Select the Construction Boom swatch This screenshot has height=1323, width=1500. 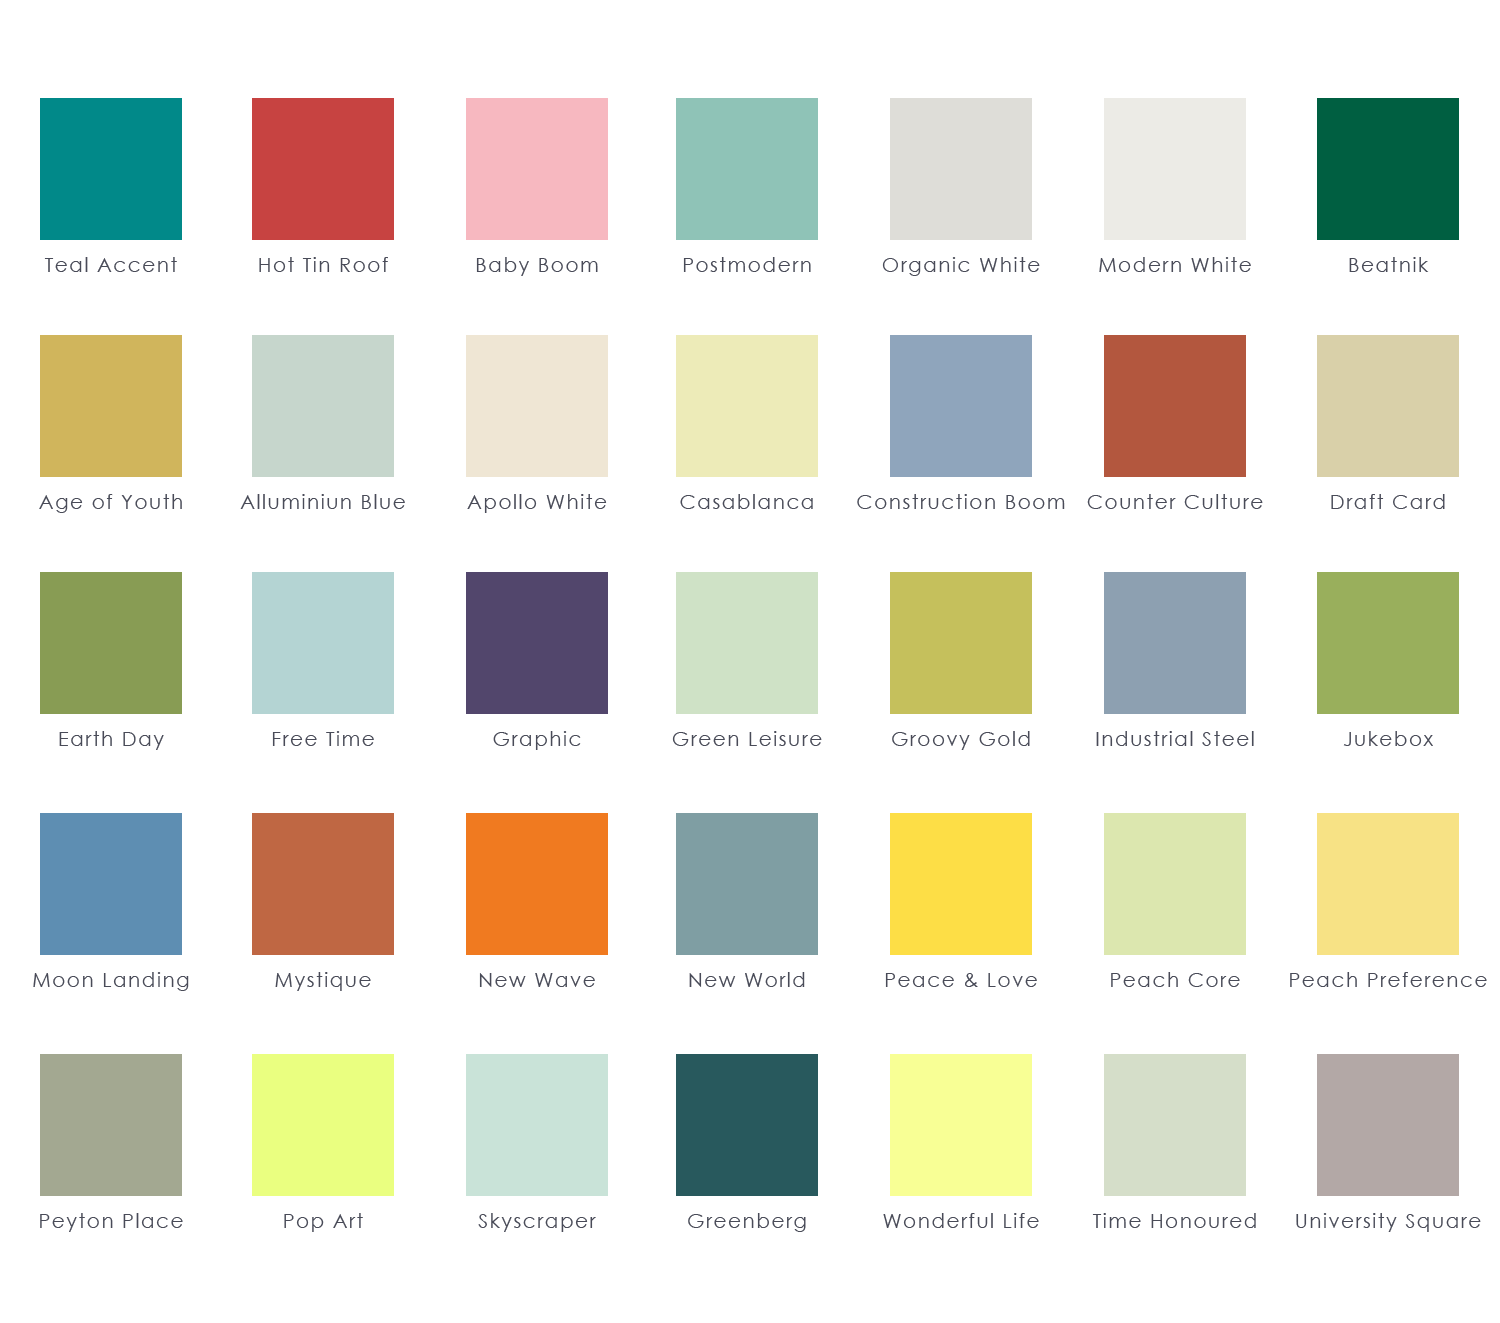pyautogui.click(x=961, y=406)
